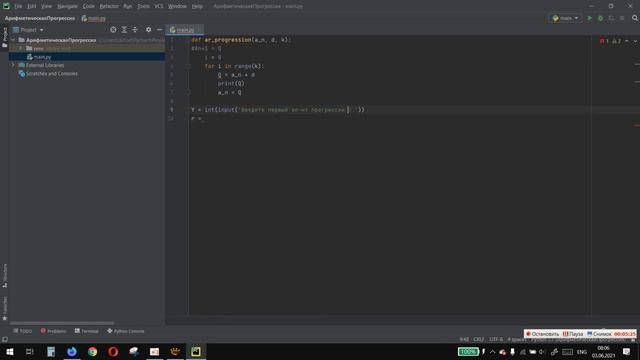Click the warning count indicator in editor
640x360 pixels.
click(616, 41)
